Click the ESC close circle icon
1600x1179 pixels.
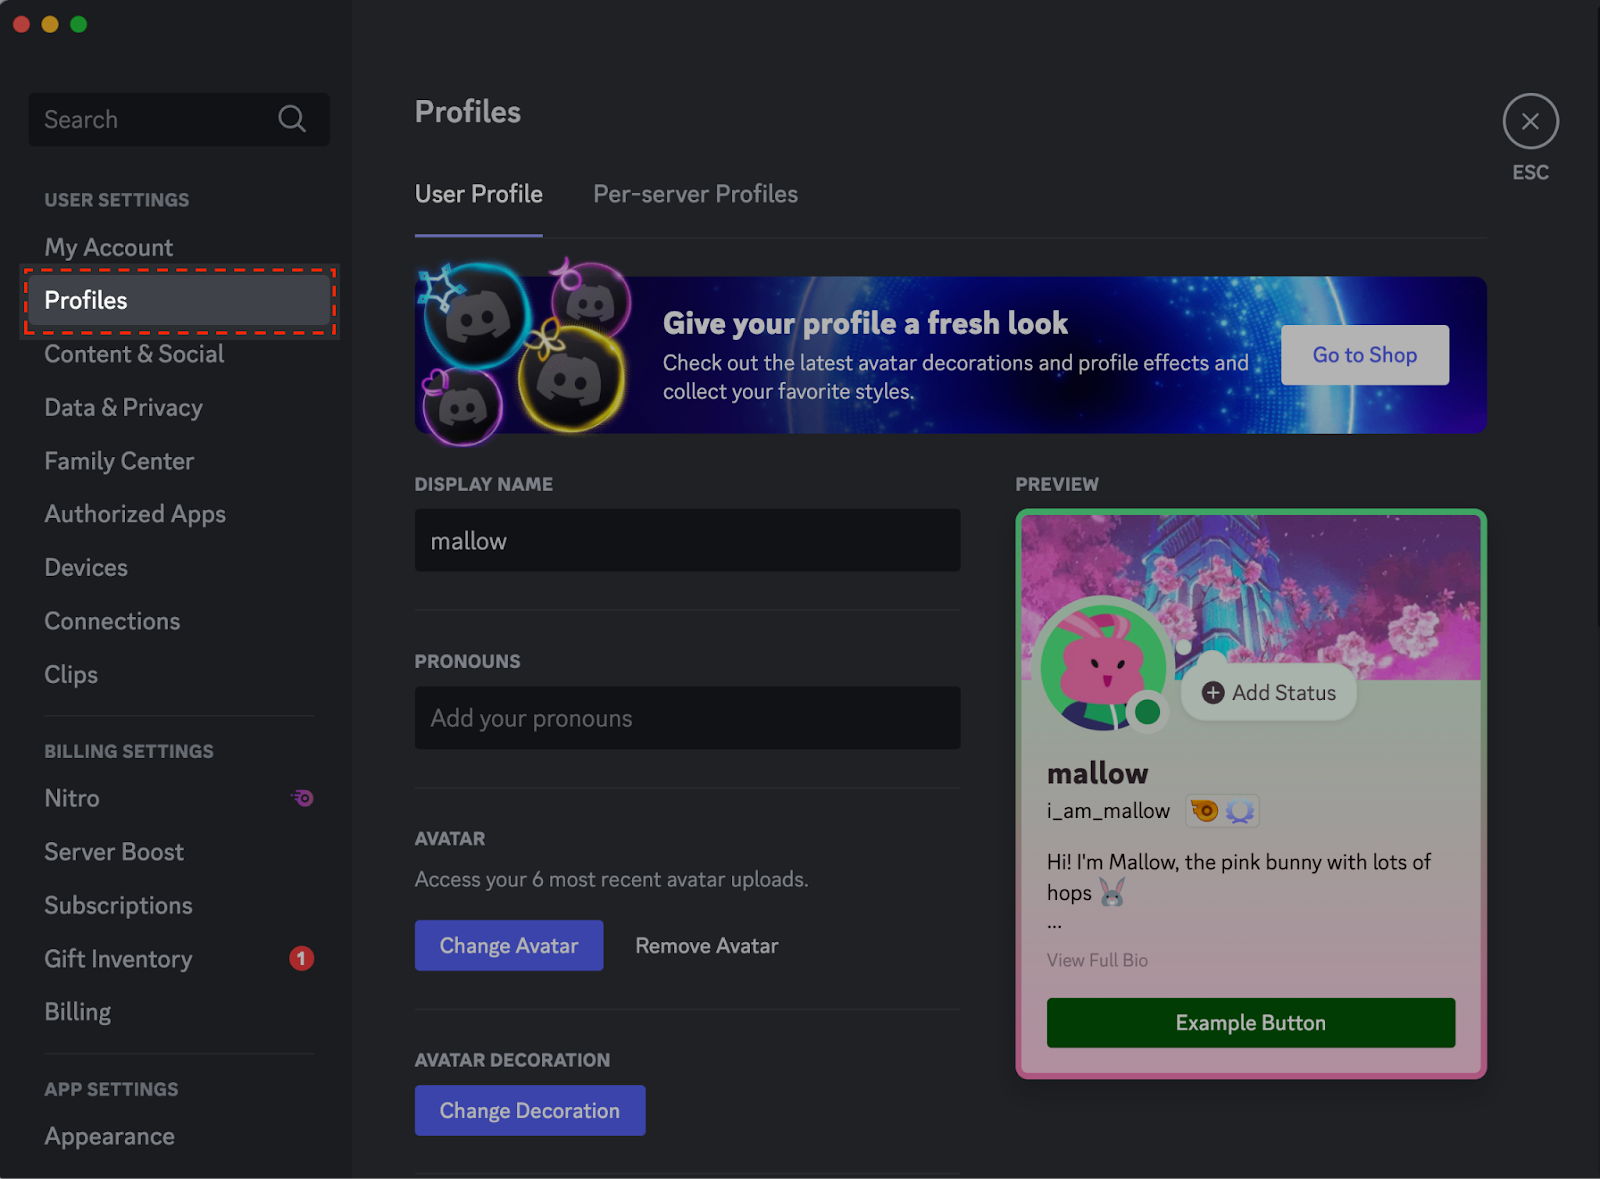(1530, 121)
